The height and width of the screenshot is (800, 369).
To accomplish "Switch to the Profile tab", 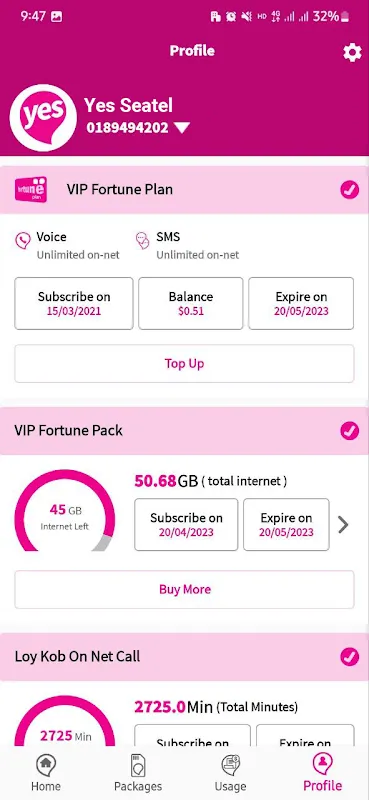I will [x=323, y=772].
